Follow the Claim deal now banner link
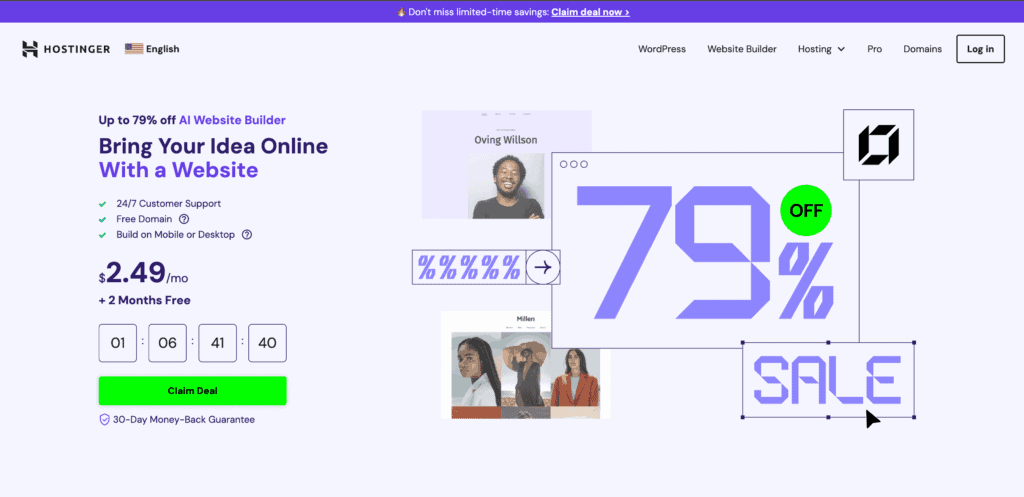 tap(590, 12)
